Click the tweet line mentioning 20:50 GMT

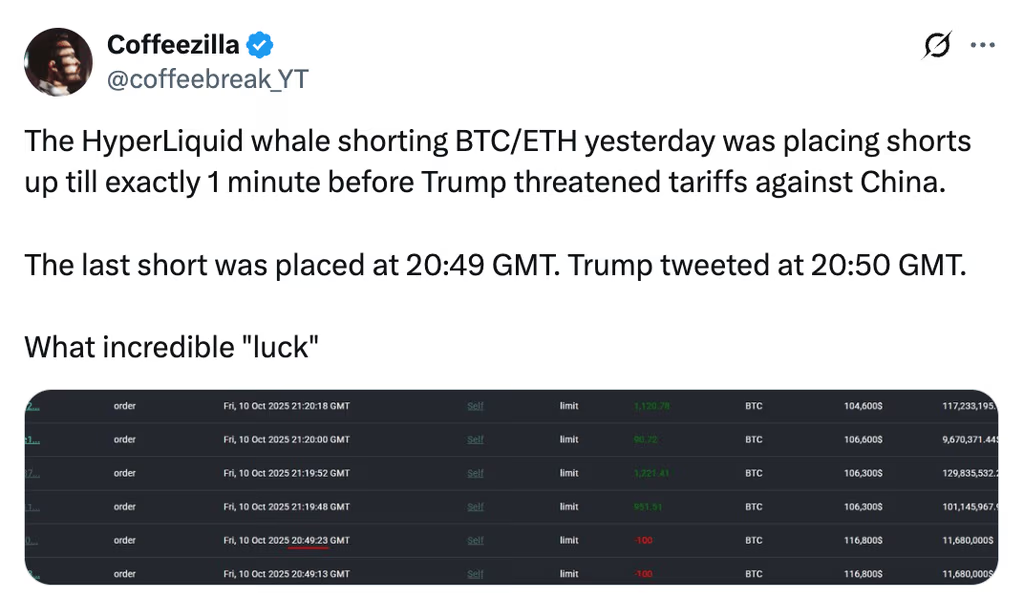click(x=496, y=265)
